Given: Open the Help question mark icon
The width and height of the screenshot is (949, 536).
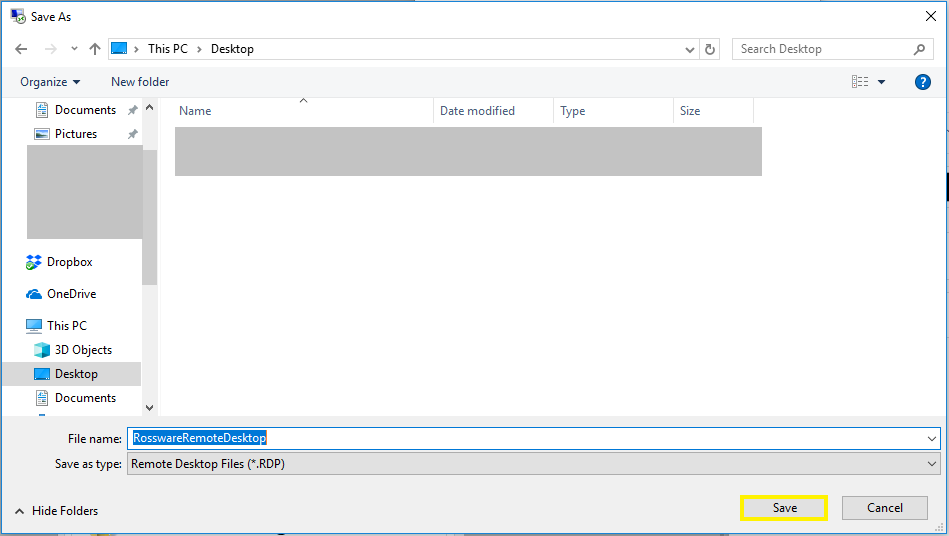Looking at the screenshot, I should [923, 82].
